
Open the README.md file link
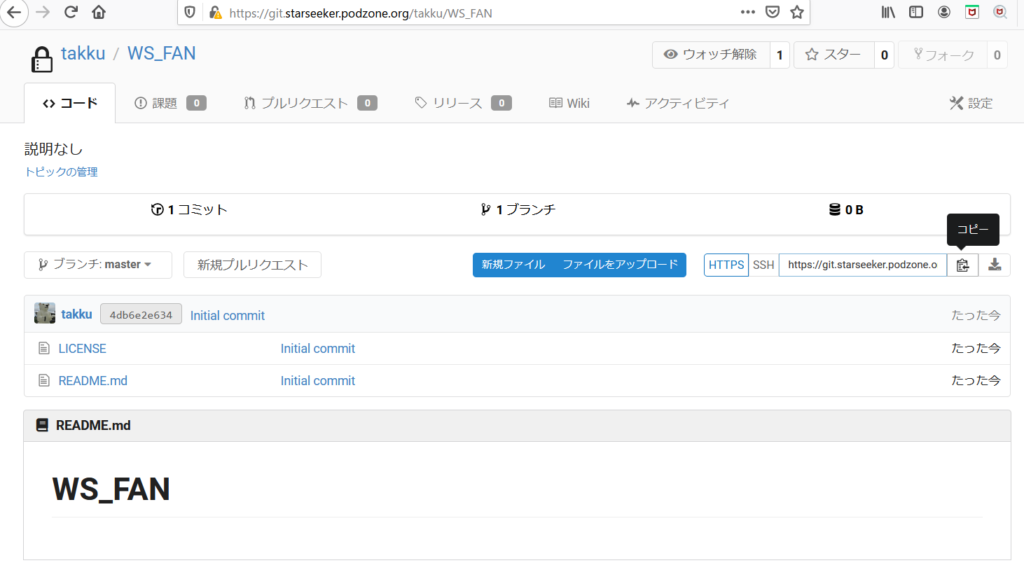[92, 381]
